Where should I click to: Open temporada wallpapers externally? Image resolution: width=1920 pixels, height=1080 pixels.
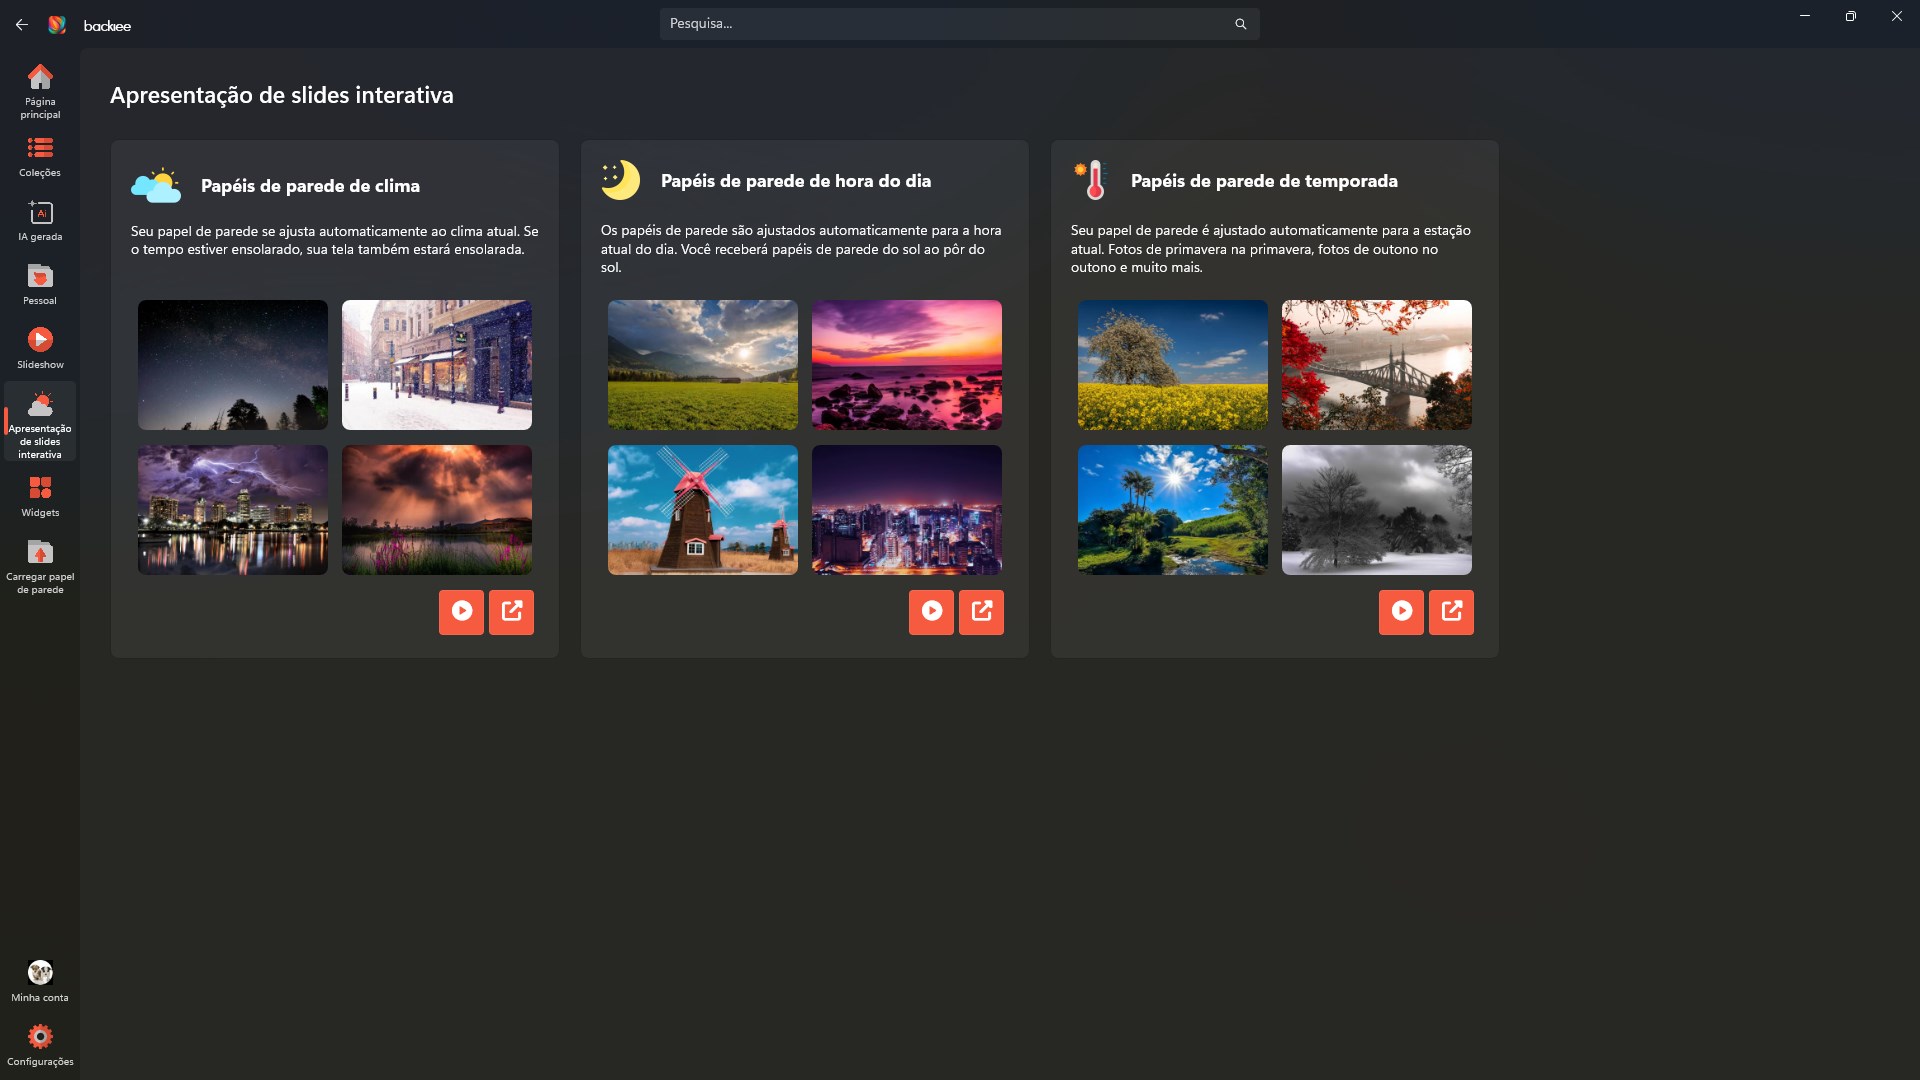1451,611
